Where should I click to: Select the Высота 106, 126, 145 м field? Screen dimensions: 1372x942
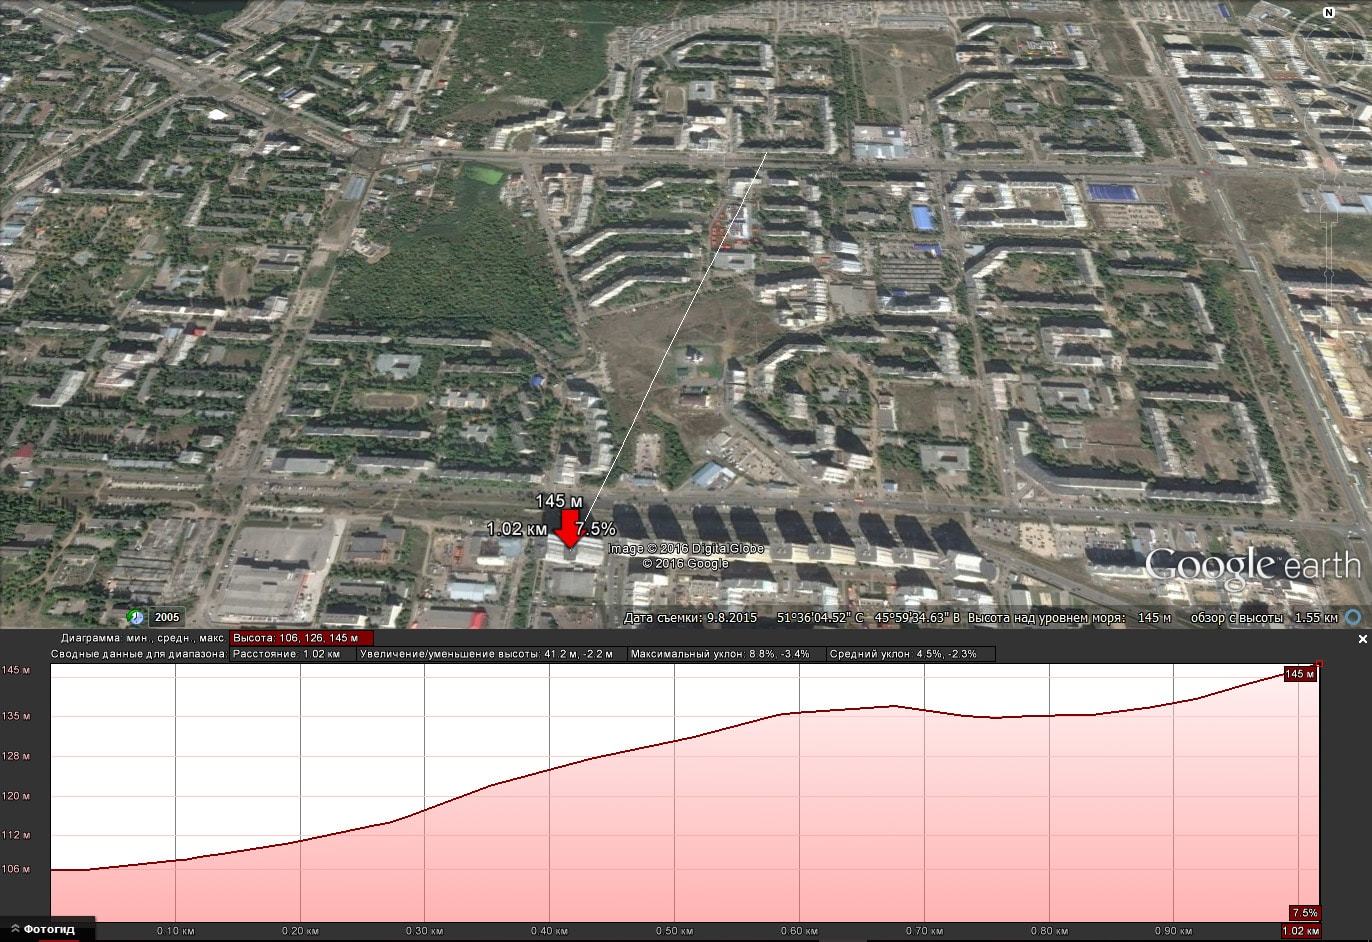point(301,638)
